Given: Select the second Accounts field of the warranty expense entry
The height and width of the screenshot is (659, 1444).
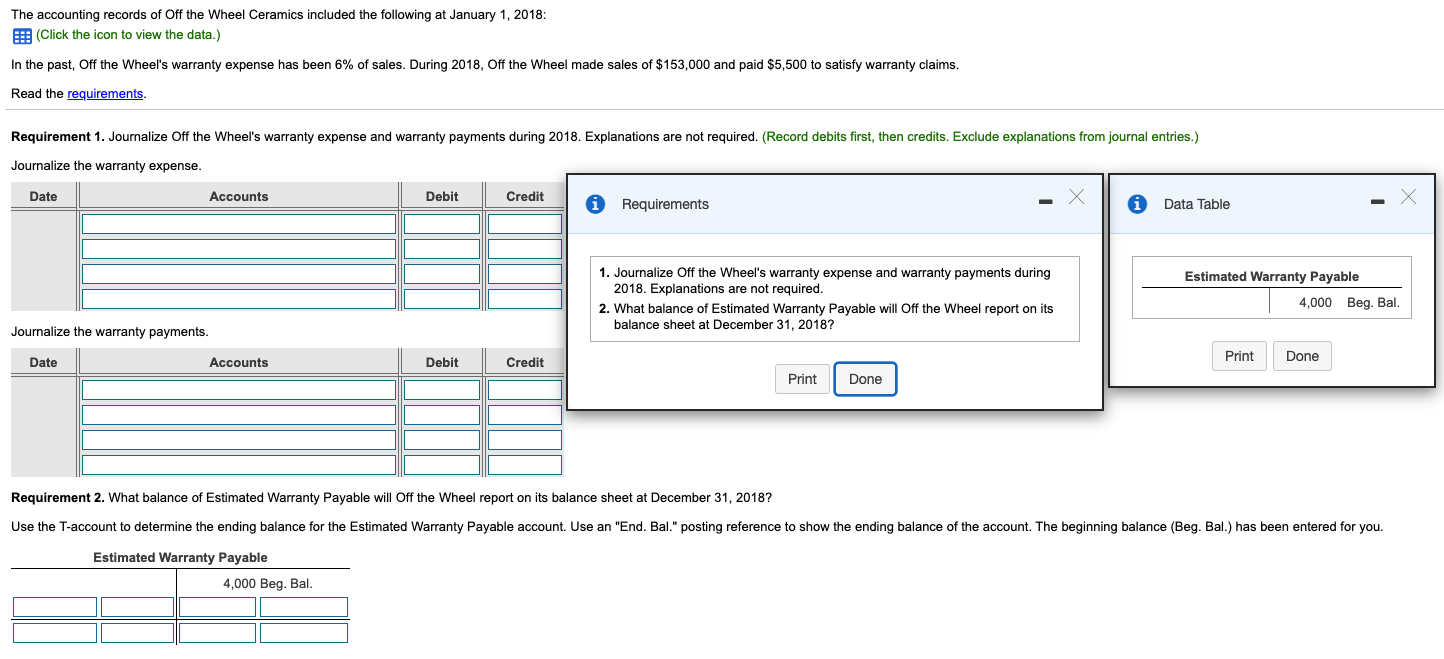Looking at the screenshot, I should point(238,248).
